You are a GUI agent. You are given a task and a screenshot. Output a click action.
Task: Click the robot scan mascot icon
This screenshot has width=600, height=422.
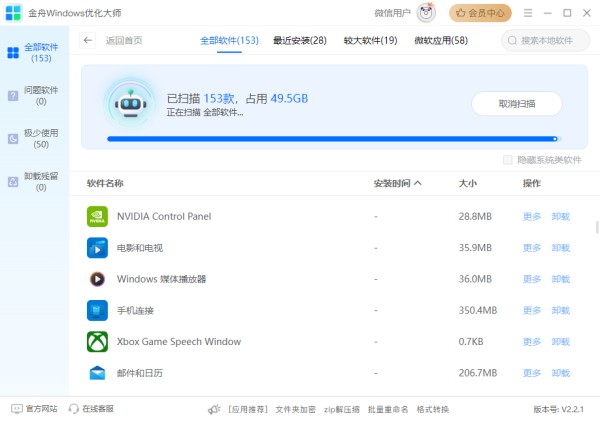tap(131, 103)
